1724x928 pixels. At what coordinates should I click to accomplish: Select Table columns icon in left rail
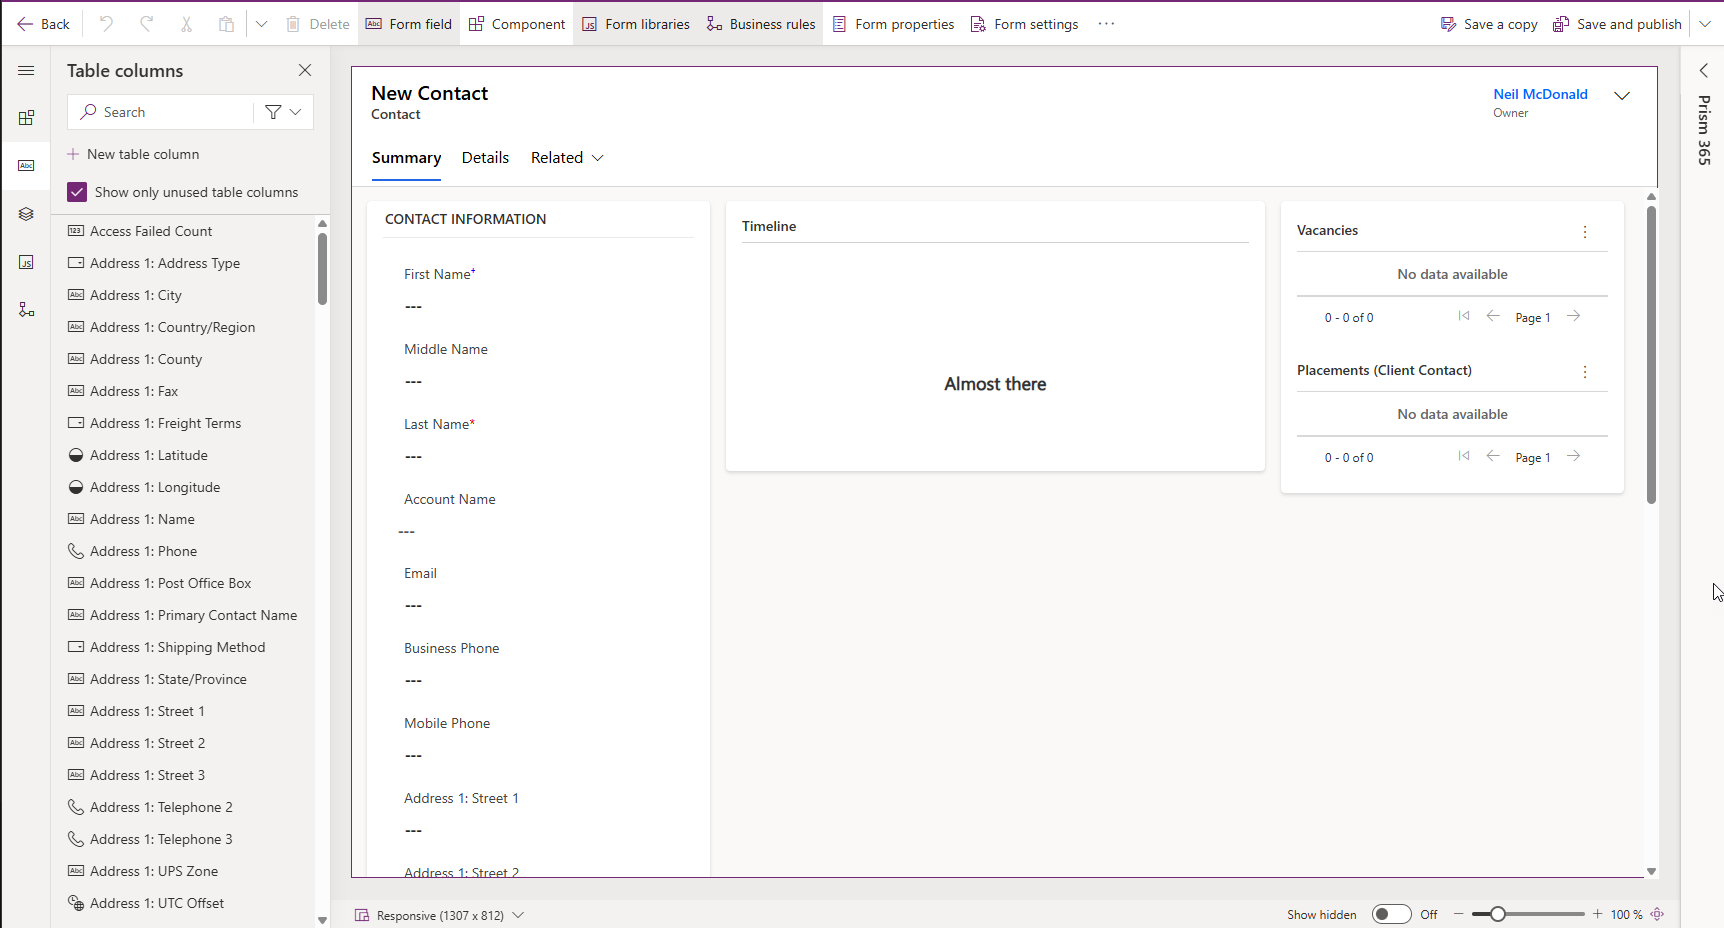point(26,166)
